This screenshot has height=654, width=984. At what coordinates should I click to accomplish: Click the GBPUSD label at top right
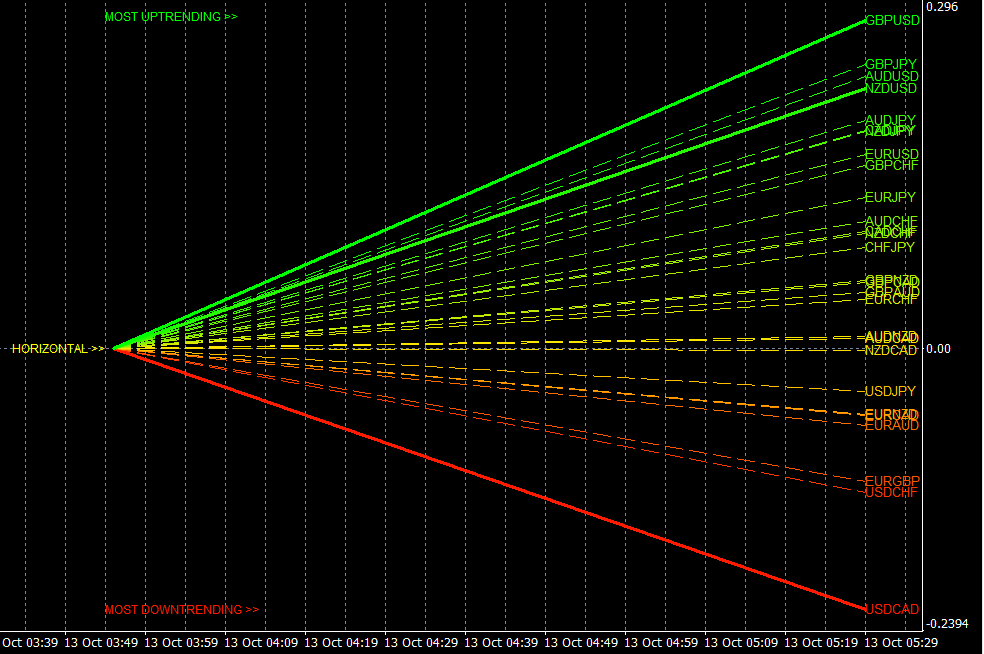(x=893, y=20)
